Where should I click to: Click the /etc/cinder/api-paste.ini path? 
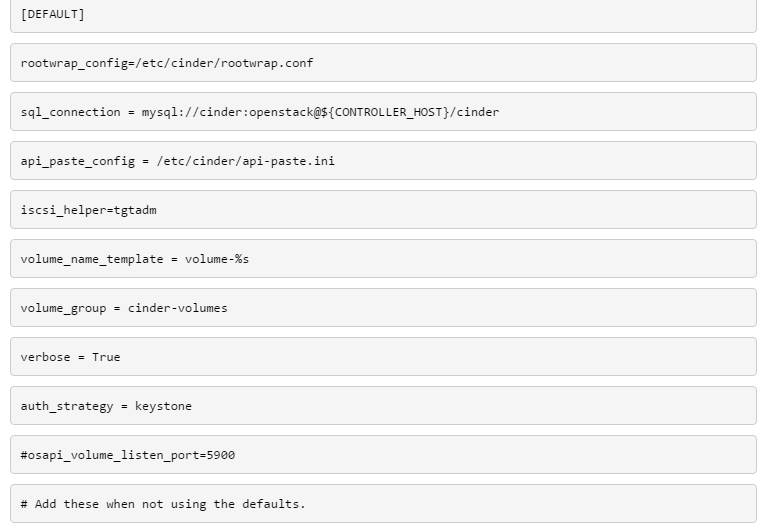246,161
